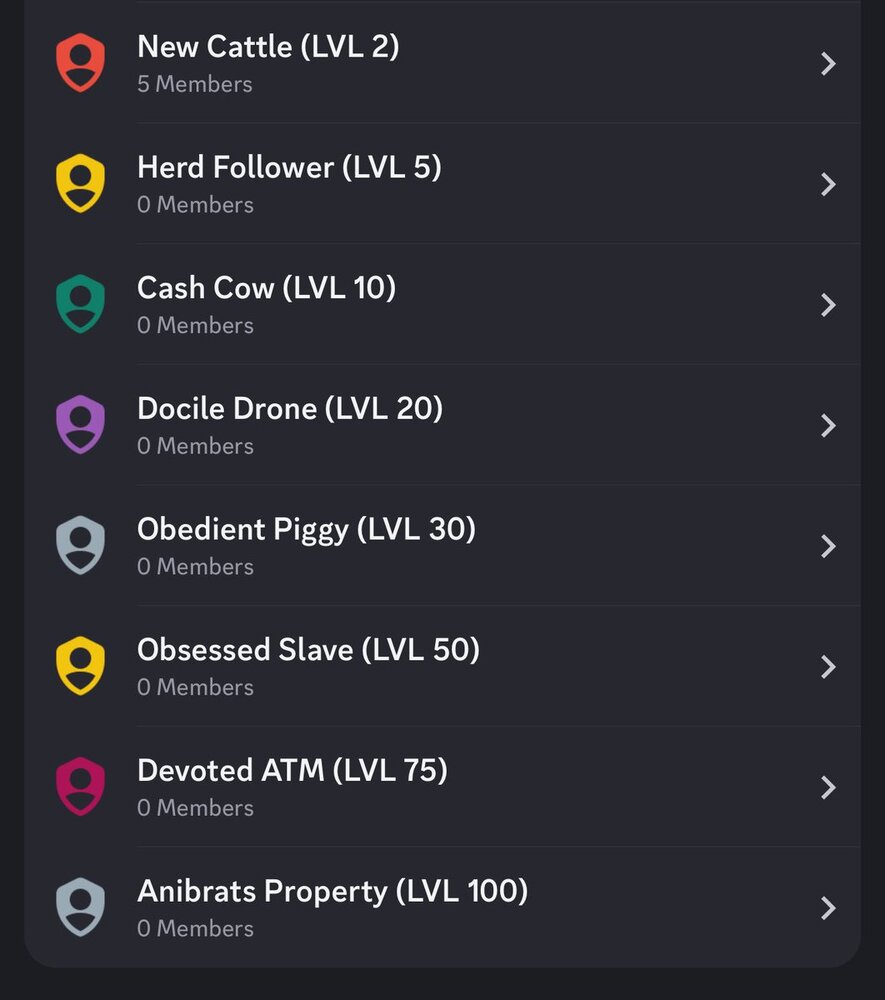Image resolution: width=885 pixels, height=1000 pixels.
Task: Click the gray Obedient Piggy role shield icon
Action: click(x=80, y=546)
